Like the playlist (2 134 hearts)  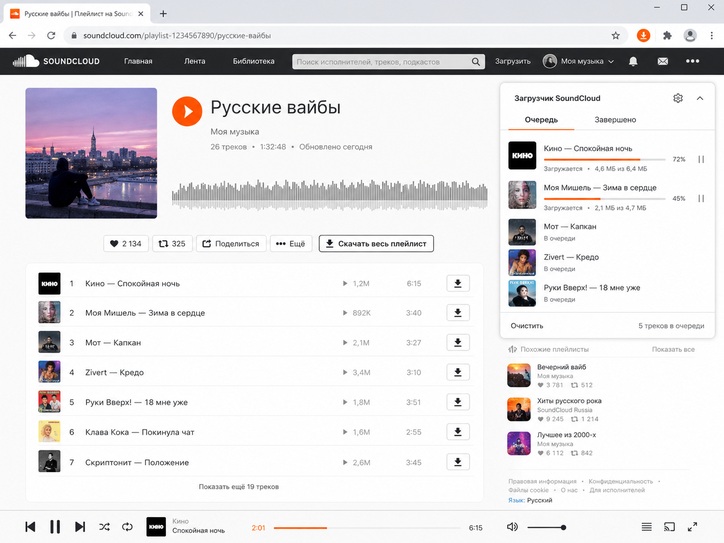tap(126, 243)
